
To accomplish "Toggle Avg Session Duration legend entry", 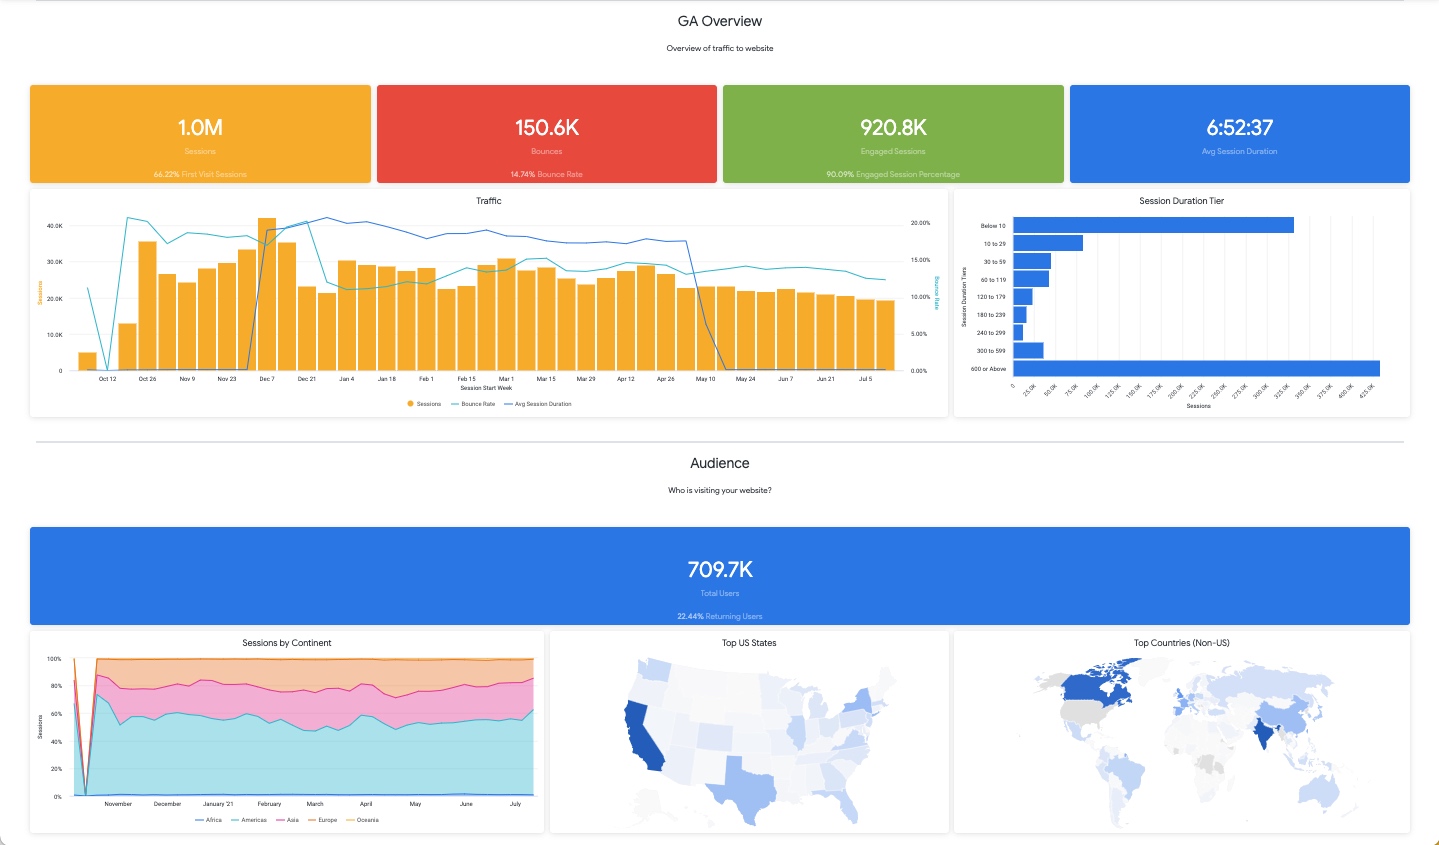I will point(542,404).
